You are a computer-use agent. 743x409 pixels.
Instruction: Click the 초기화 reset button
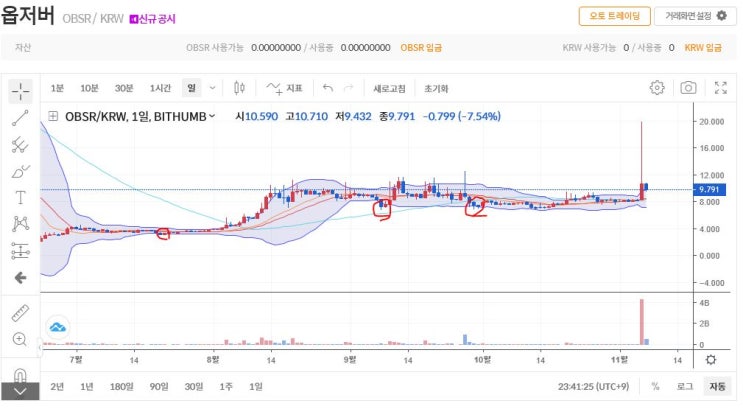(436, 89)
